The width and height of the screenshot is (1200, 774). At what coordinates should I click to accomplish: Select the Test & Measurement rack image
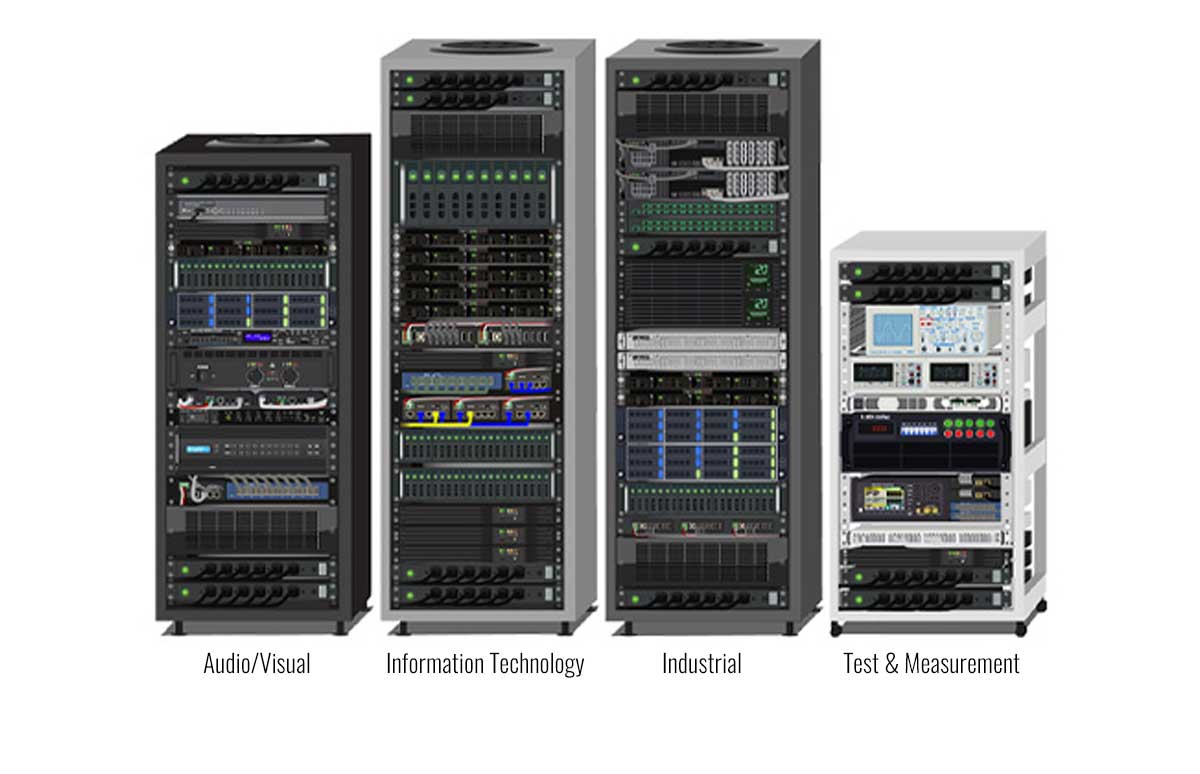(x=939, y=434)
